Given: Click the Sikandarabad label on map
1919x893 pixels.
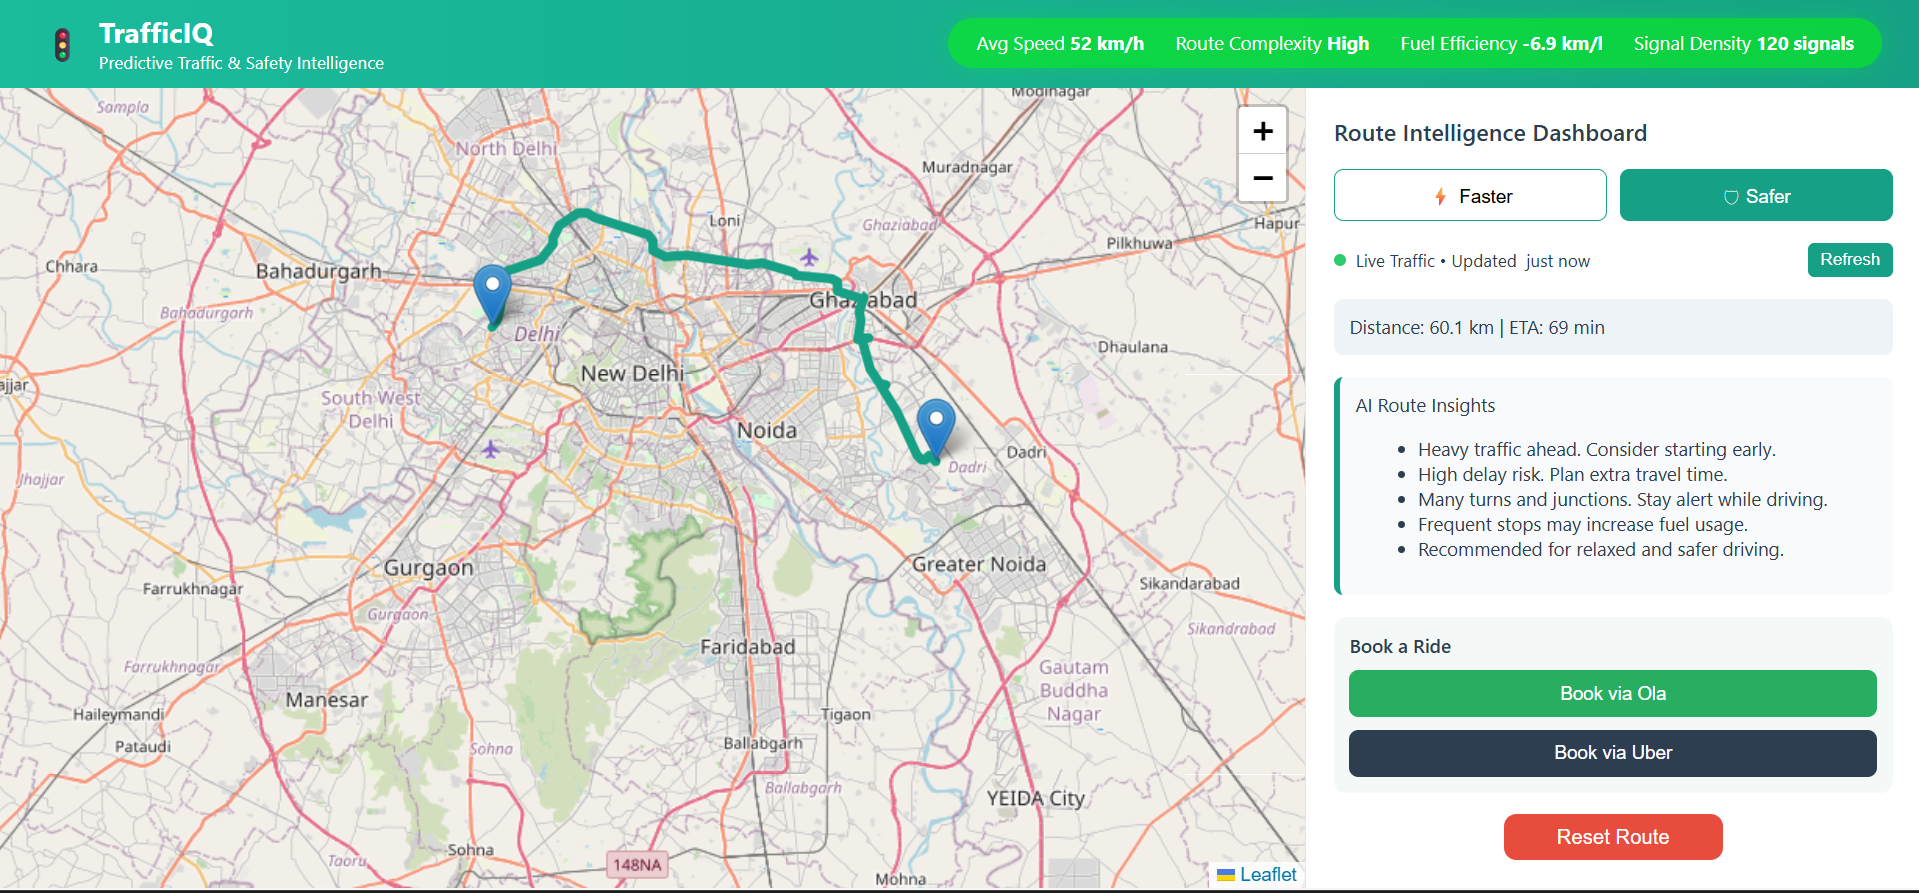Looking at the screenshot, I should pos(1189,584).
